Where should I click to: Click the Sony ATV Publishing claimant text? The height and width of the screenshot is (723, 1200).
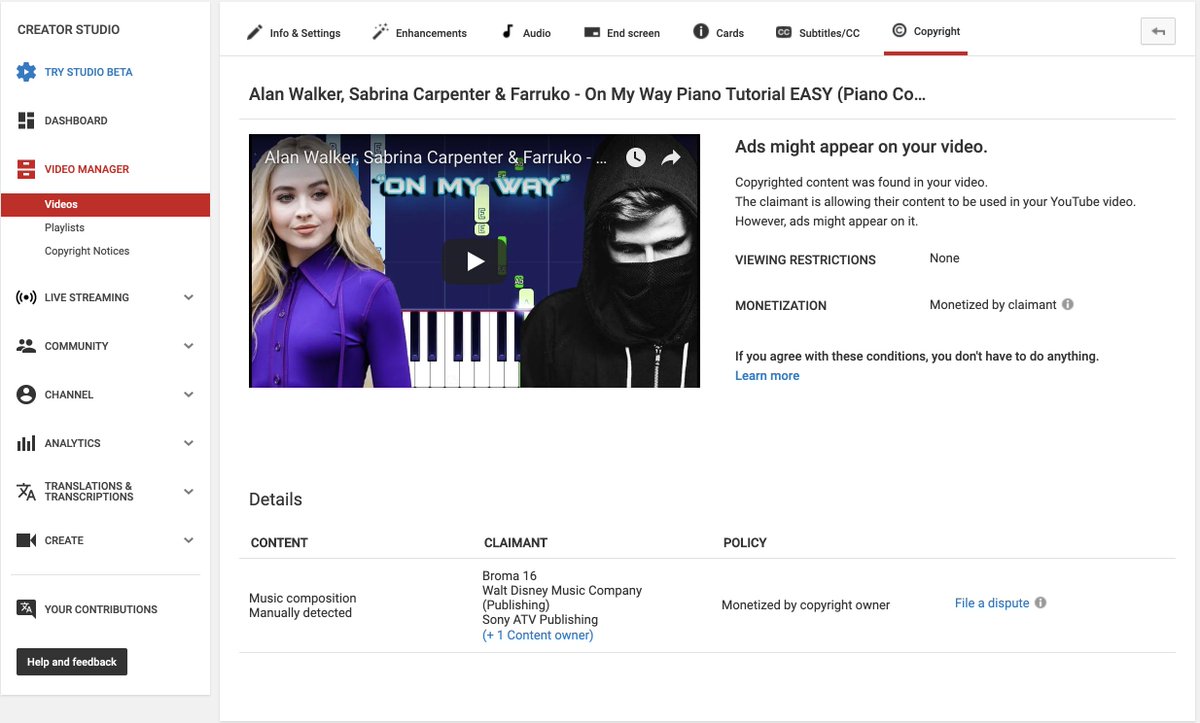click(x=540, y=620)
